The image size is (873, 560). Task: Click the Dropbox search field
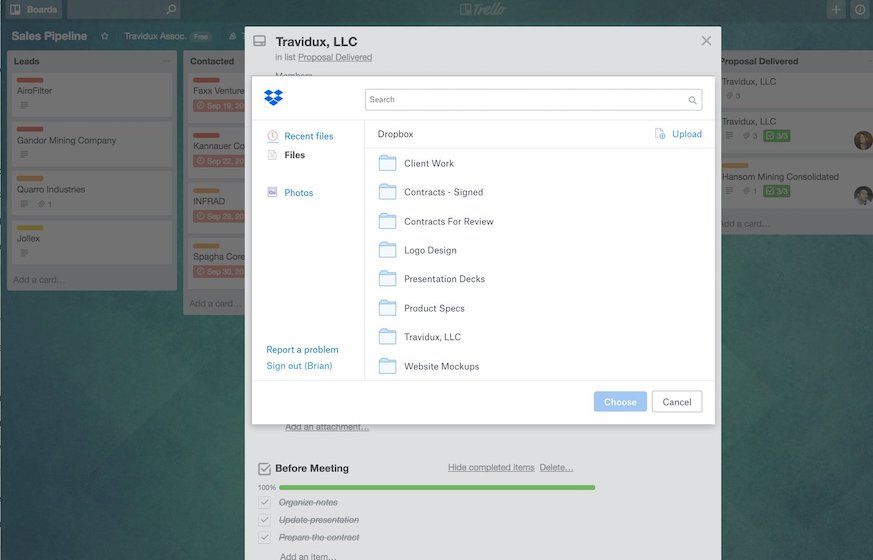(x=525, y=100)
